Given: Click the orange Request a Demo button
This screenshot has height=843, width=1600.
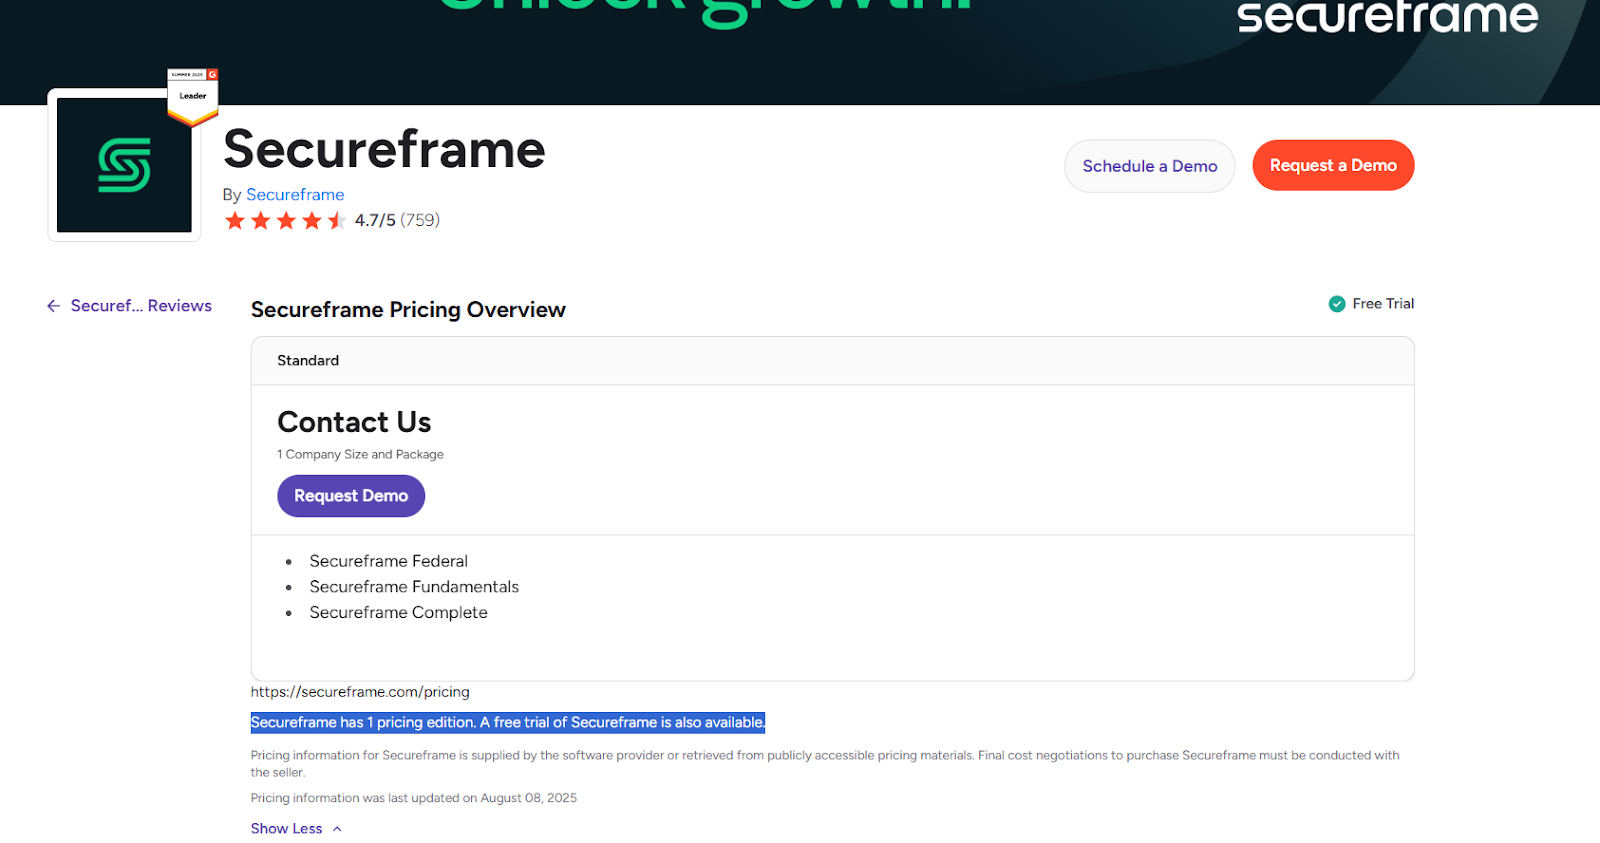Looking at the screenshot, I should pos(1333,165).
